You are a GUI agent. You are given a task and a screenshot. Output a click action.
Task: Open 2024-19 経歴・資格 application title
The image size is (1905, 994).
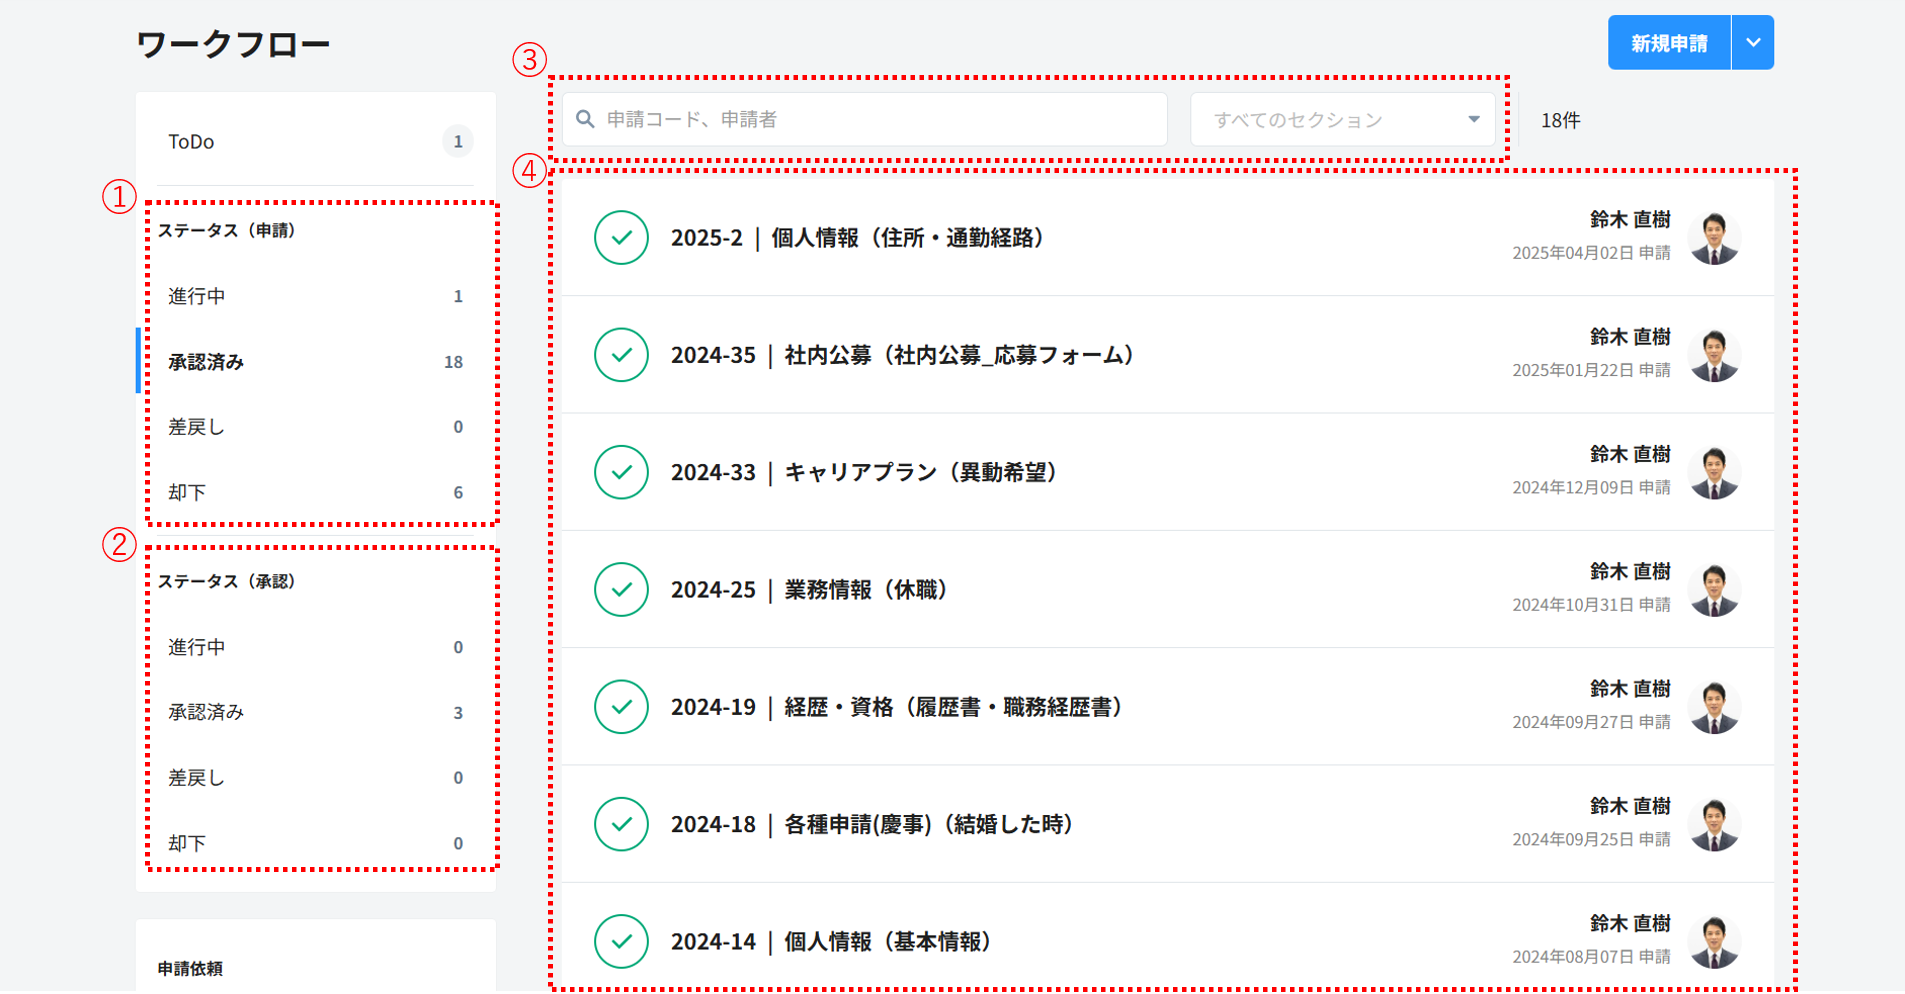pos(897,707)
